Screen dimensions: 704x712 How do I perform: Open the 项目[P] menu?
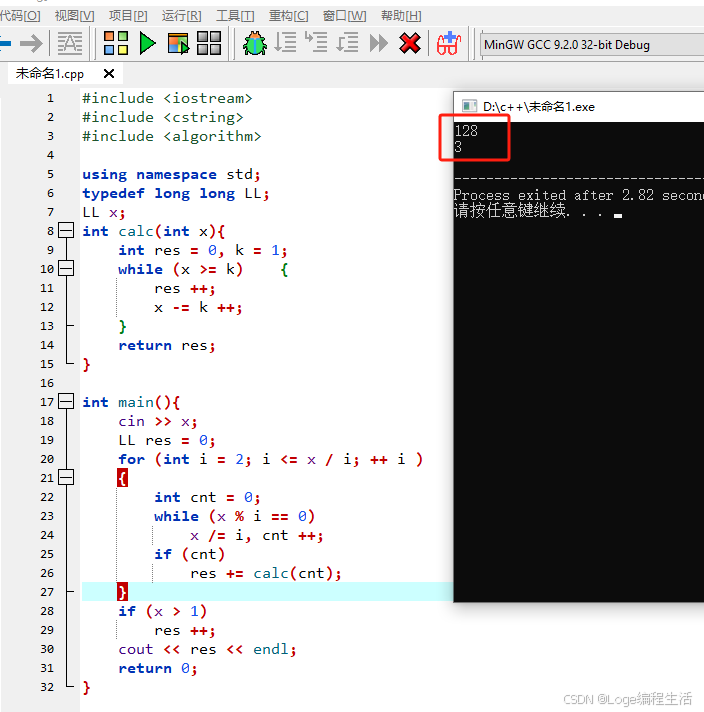(128, 16)
